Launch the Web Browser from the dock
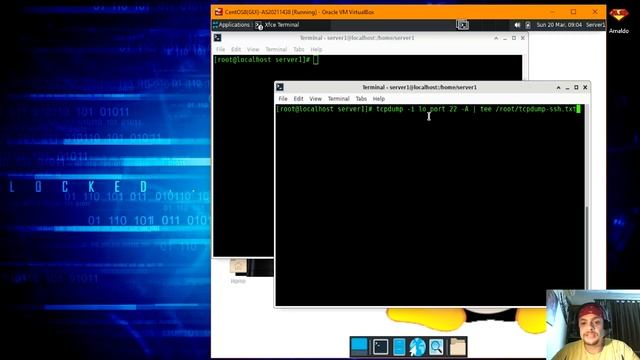The image size is (640, 360). pyautogui.click(x=417, y=347)
